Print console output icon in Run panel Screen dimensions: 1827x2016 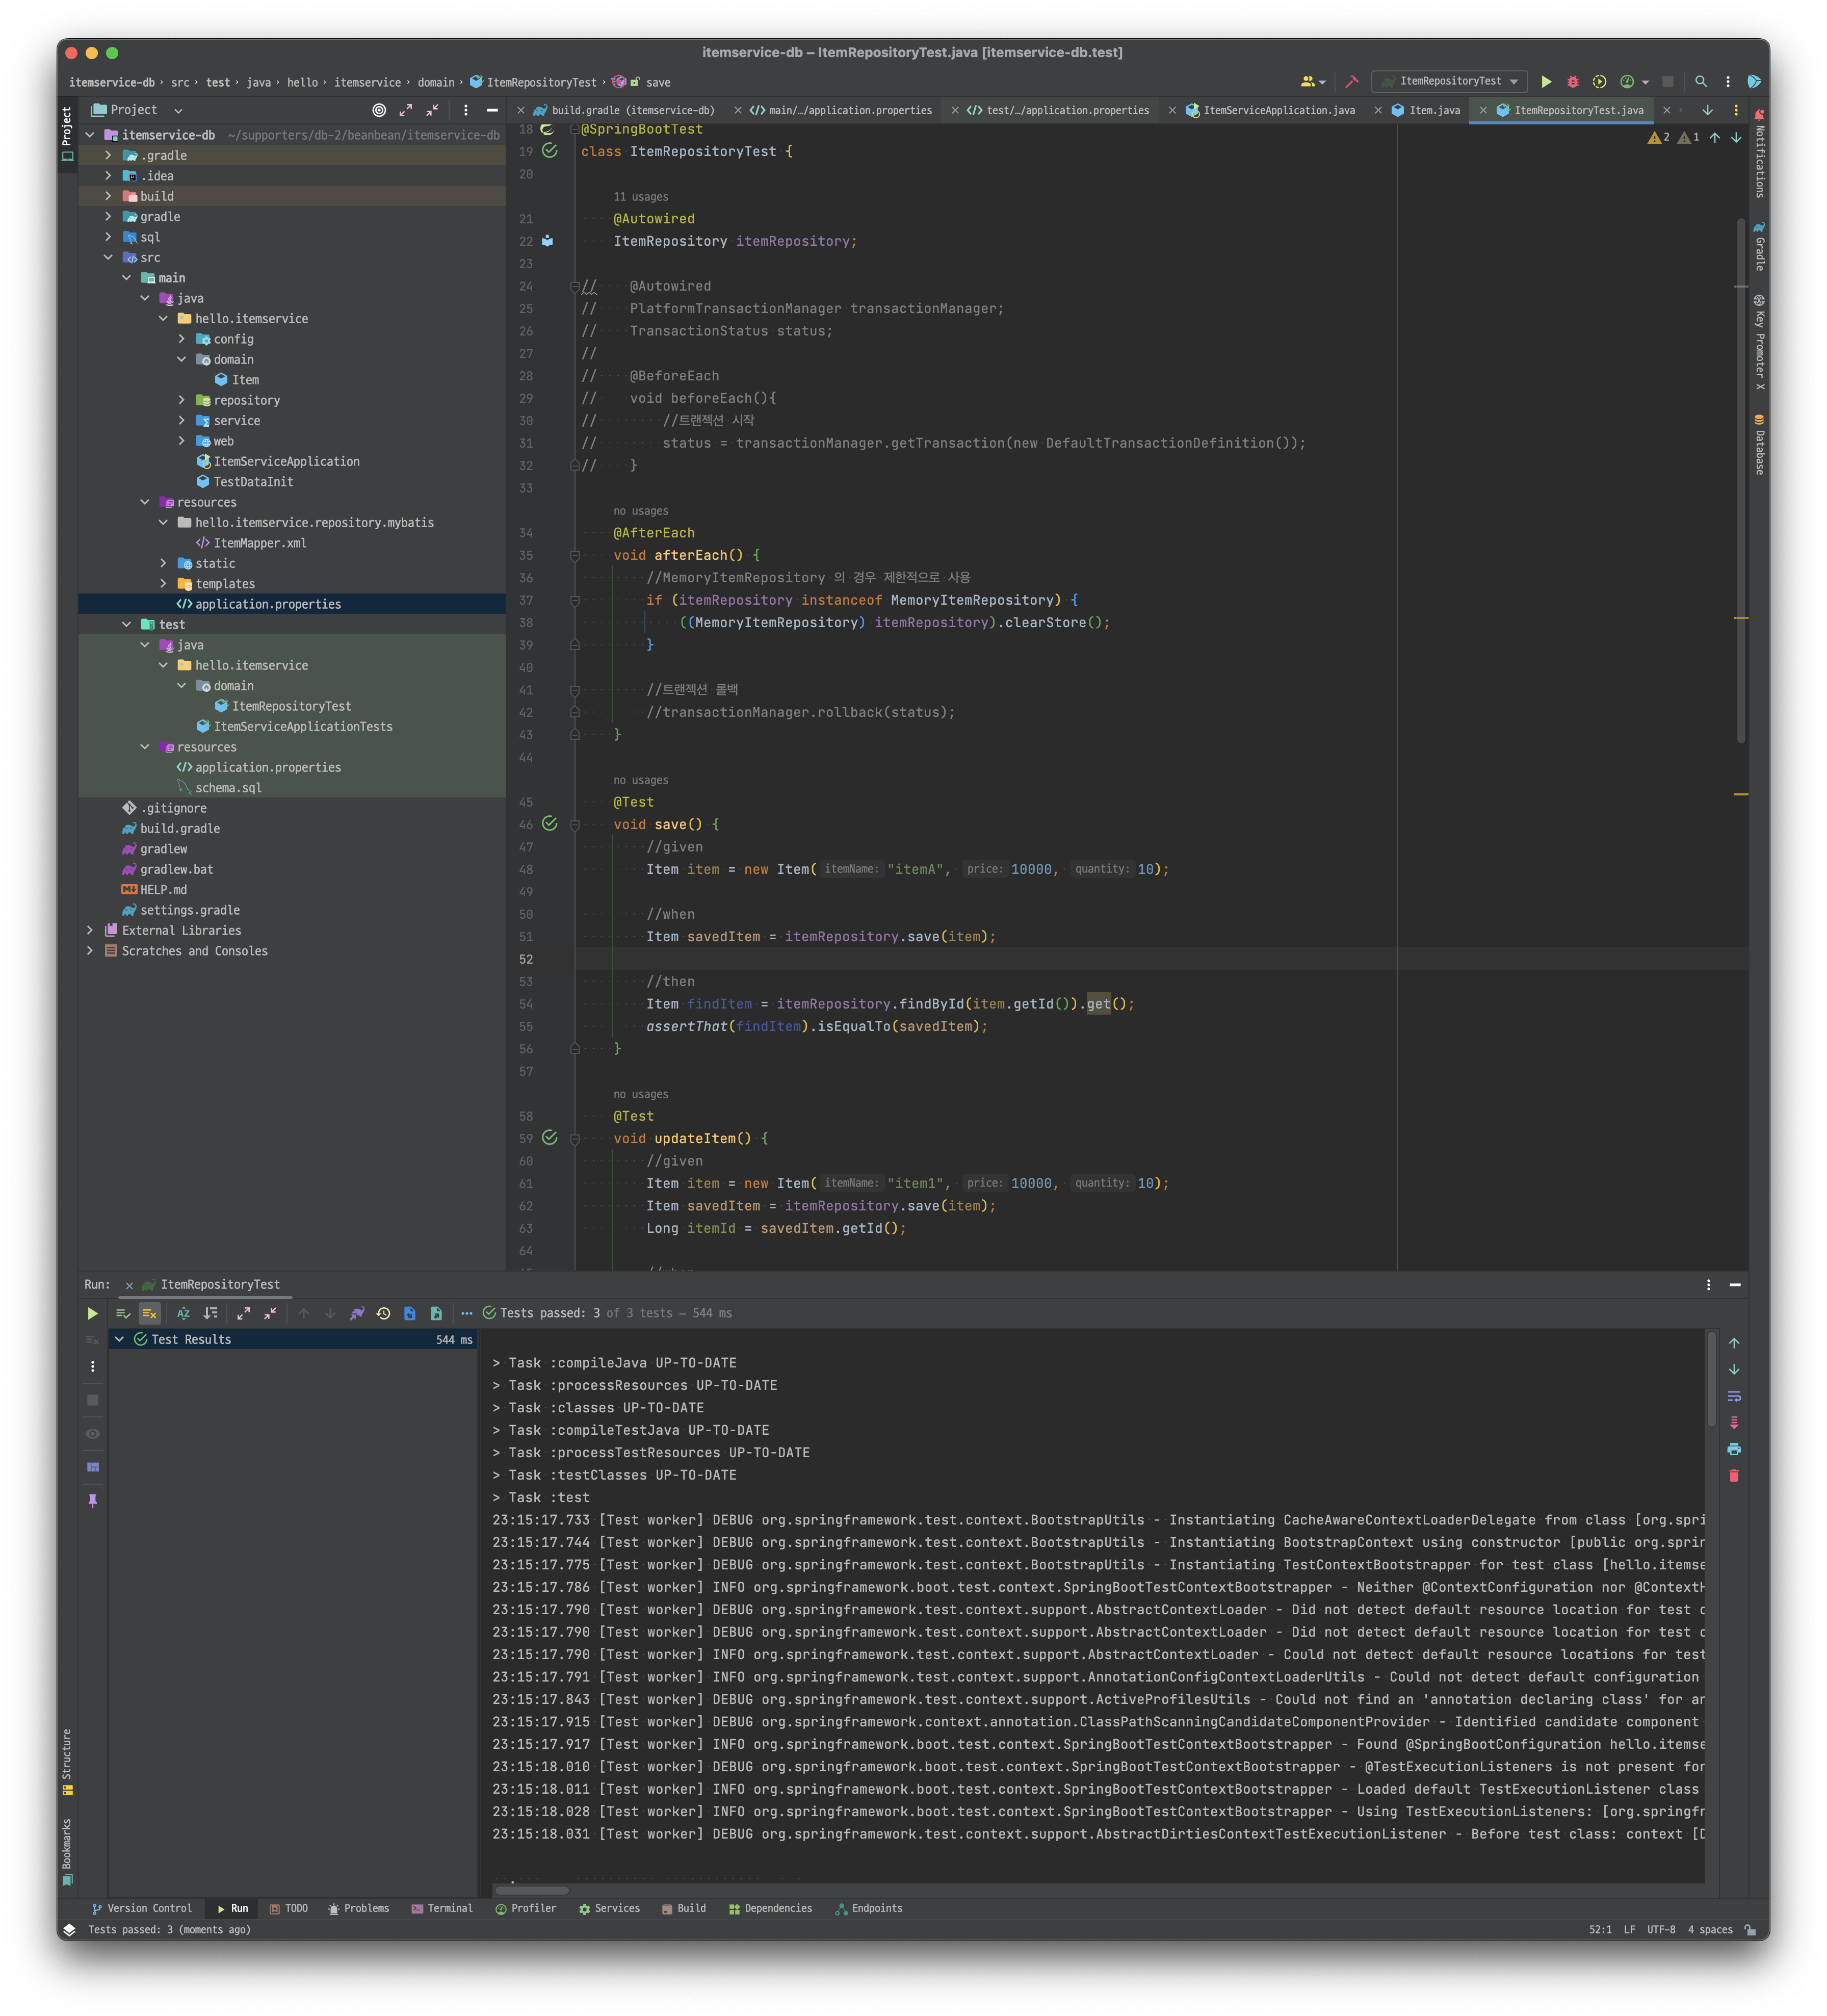1734,1449
